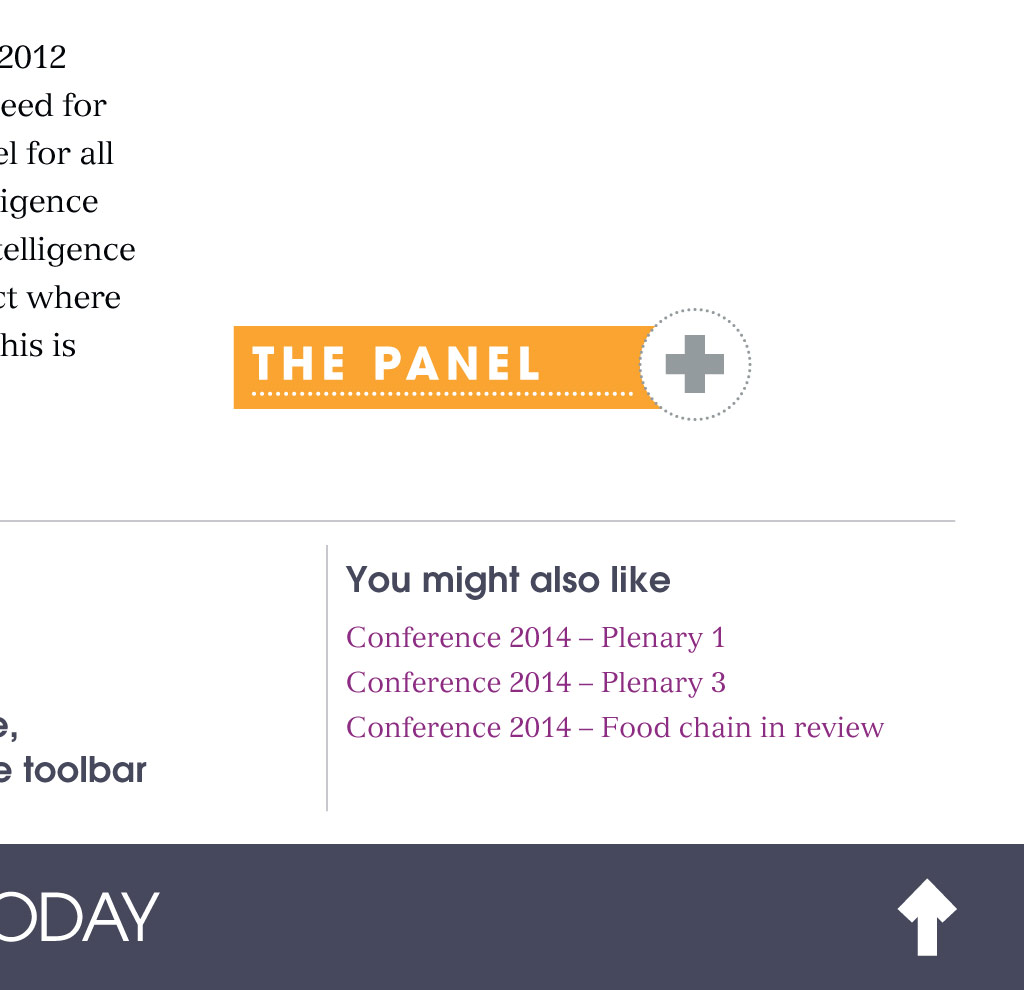Click the 'You might also like' heading
This screenshot has height=990, width=1024.
point(507,580)
